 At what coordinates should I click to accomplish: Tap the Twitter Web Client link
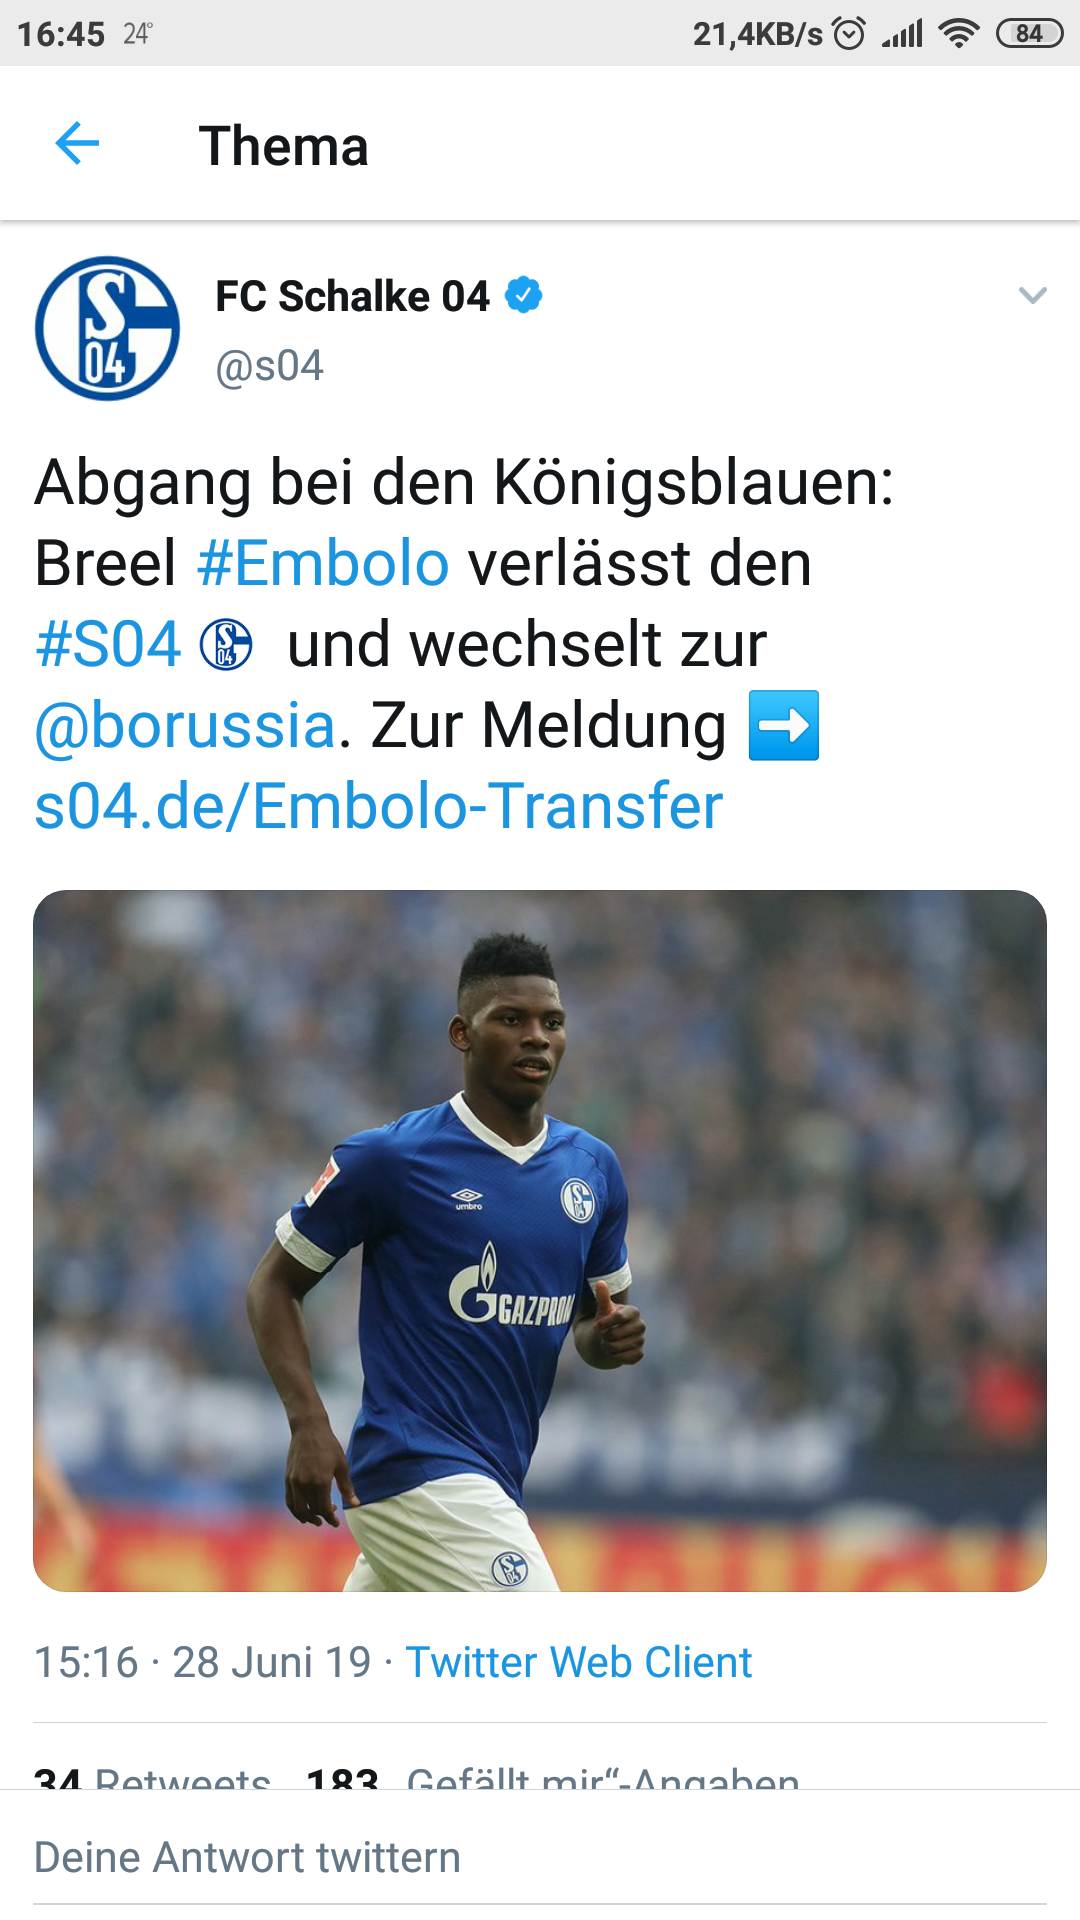click(x=578, y=1662)
